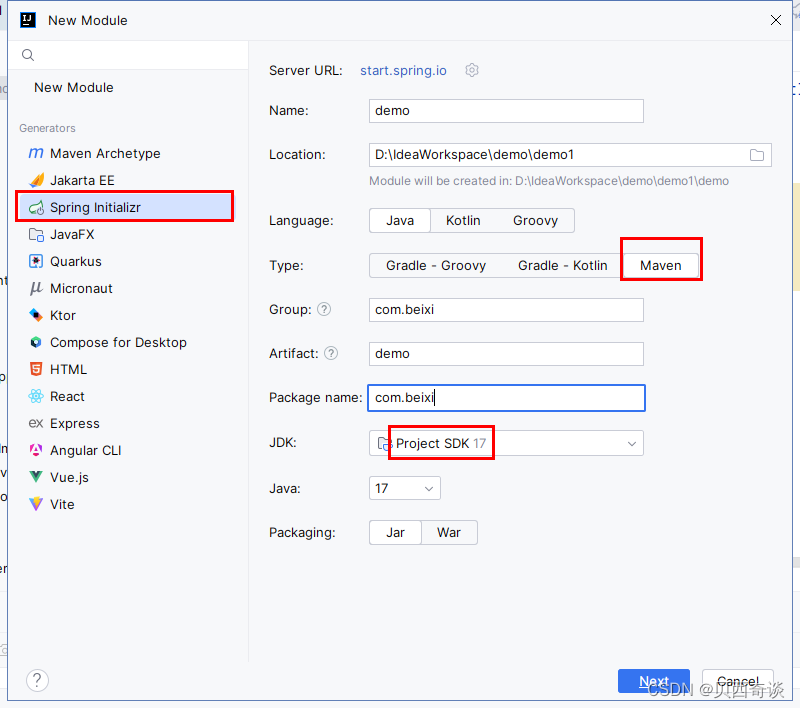Image resolution: width=800 pixels, height=708 pixels.
Task: Focus the Name input field
Action: (506, 111)
